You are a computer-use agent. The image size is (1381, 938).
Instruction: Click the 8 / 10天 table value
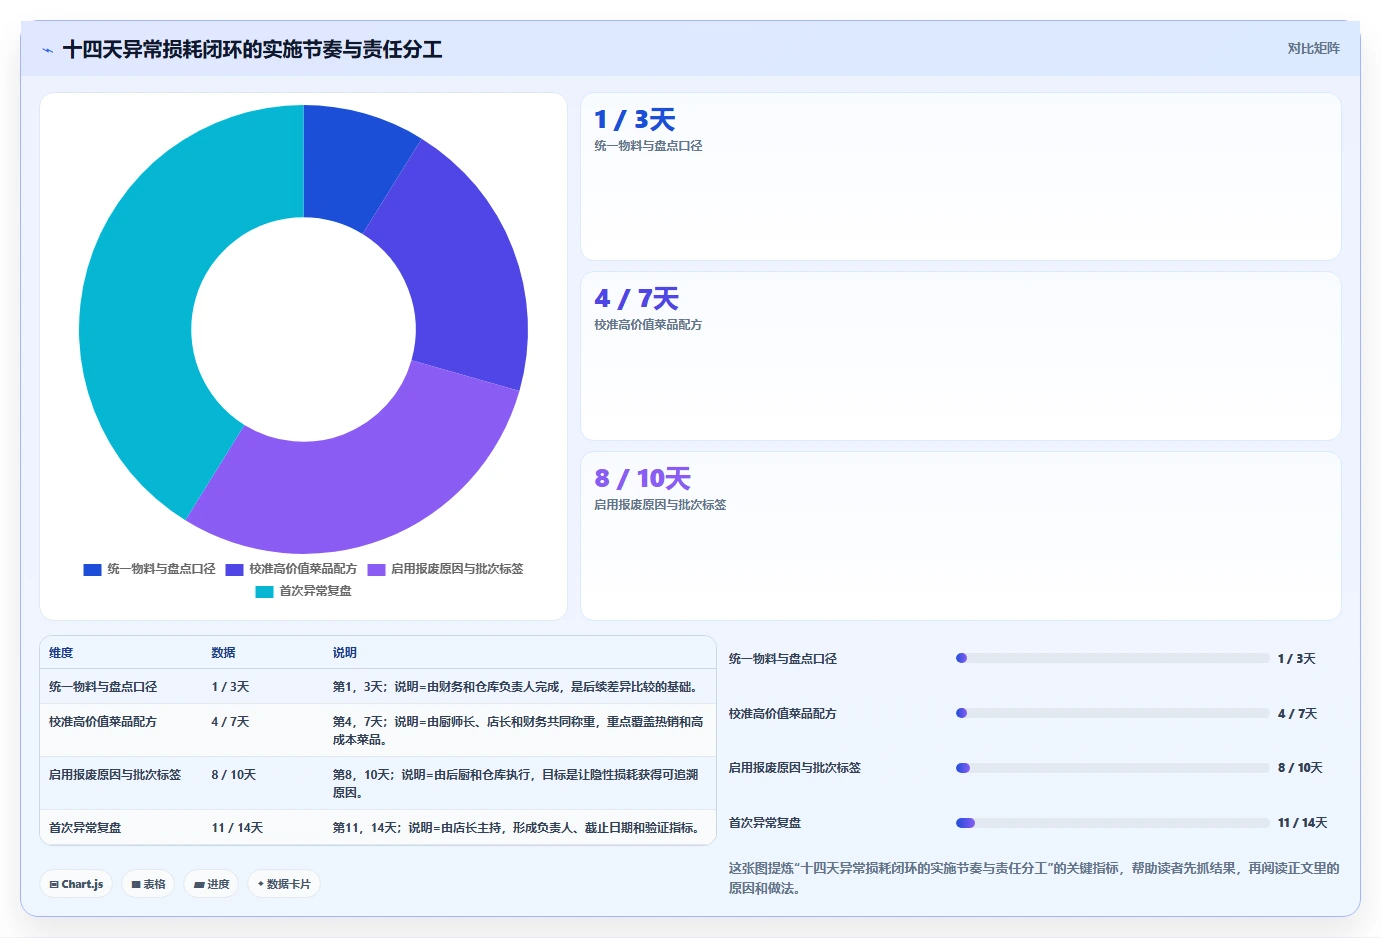click(234, 775)
